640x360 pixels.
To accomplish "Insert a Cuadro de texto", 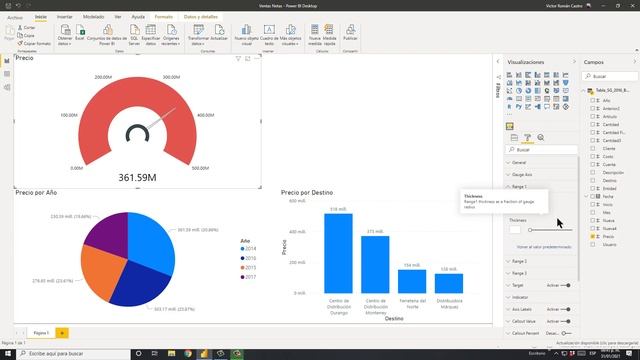I will 269,35.
